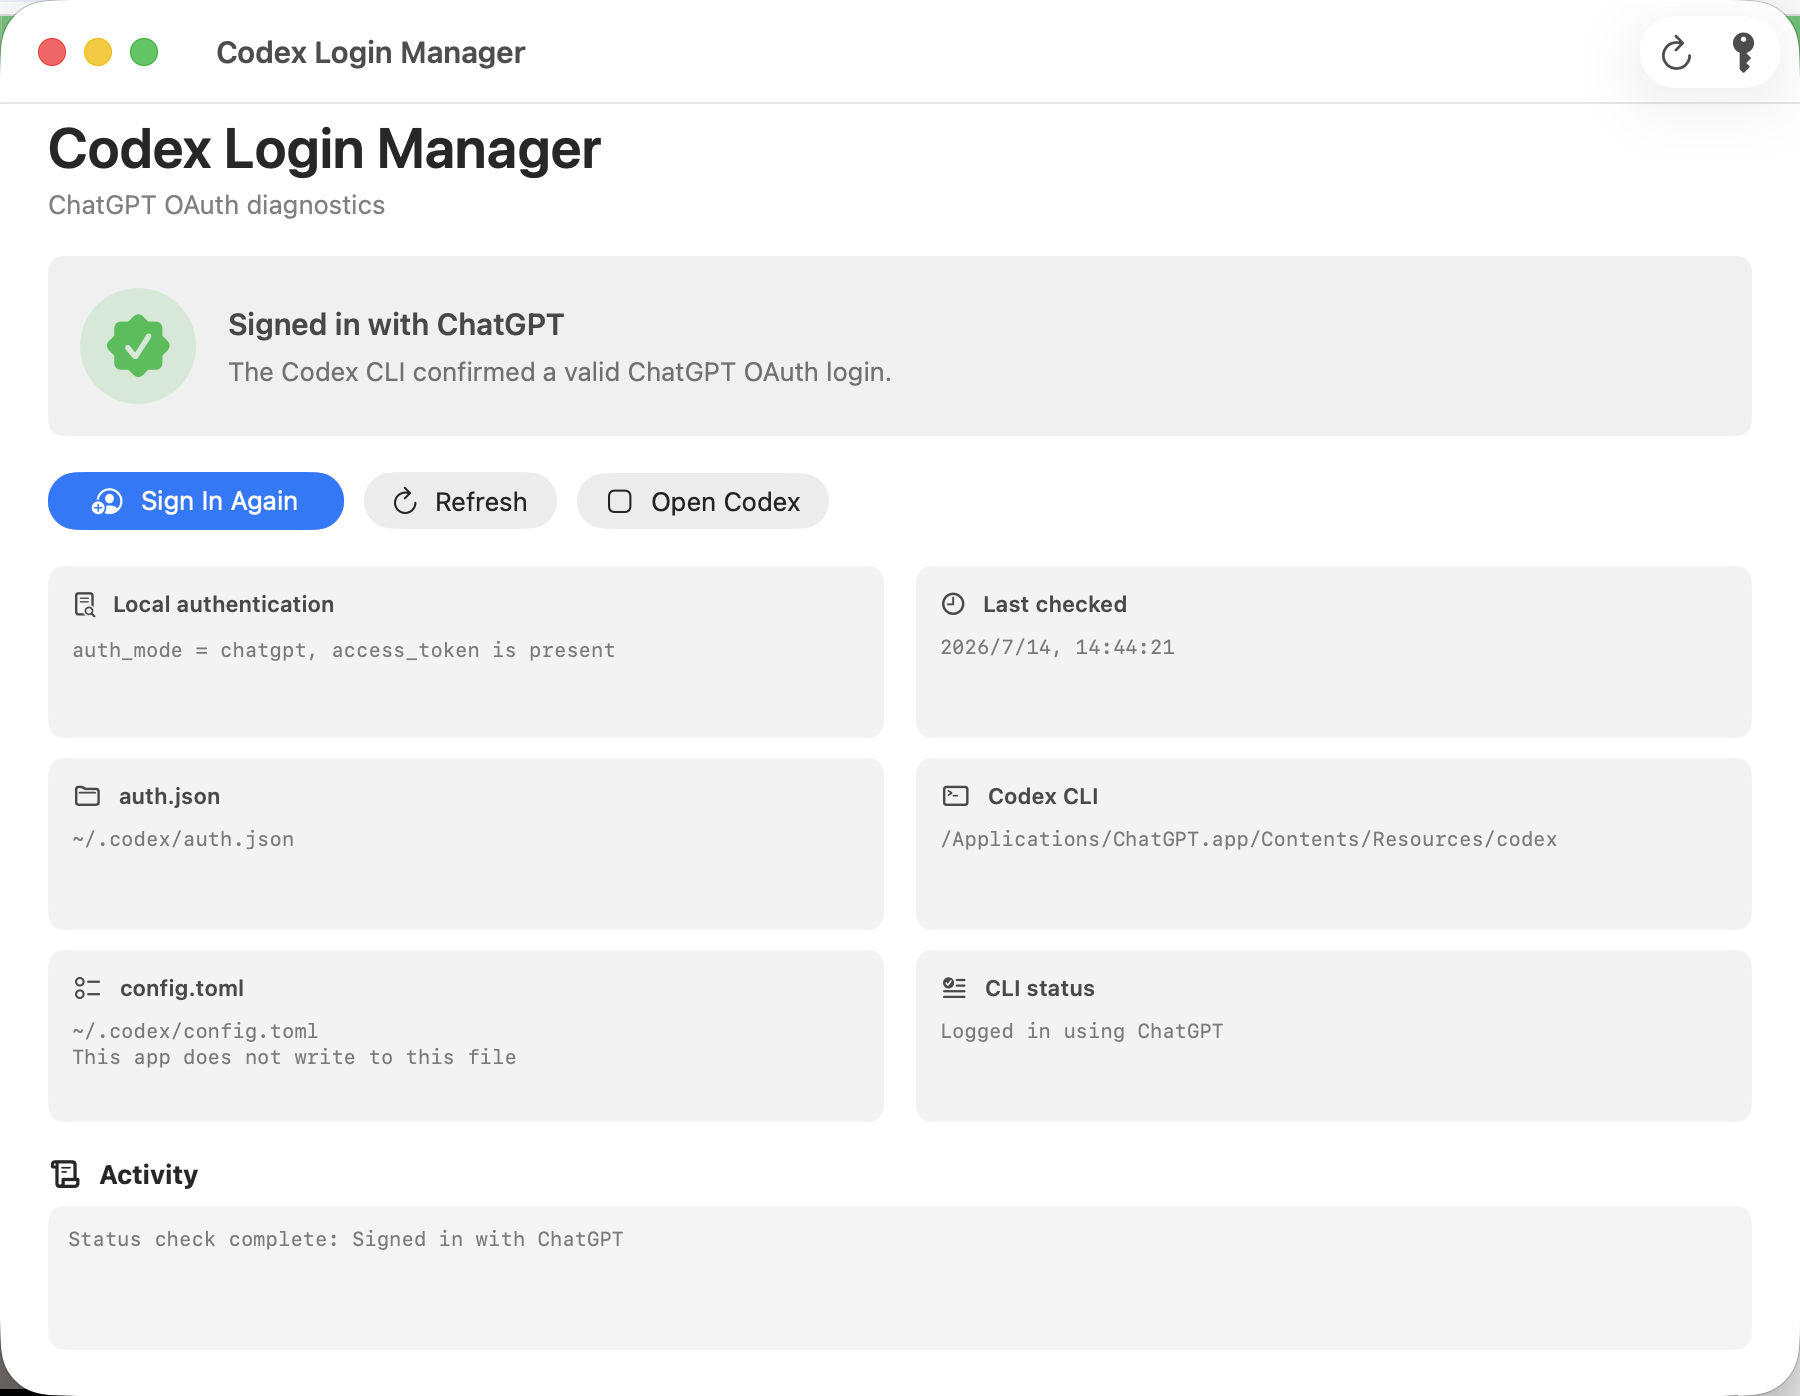Click the list icon next to config.toml
The width and height of the screenshot is (1800, 1396).
point(88,988)
